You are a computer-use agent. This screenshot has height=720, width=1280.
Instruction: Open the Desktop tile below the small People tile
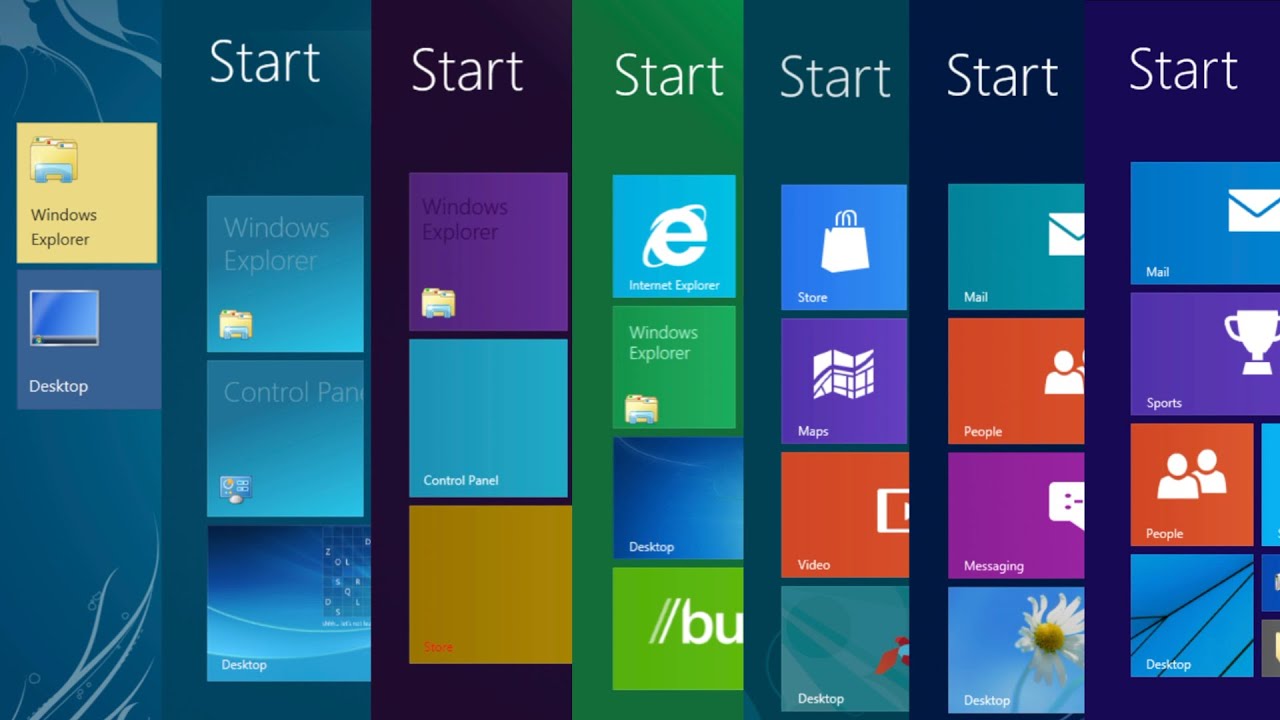(1191, 616)
